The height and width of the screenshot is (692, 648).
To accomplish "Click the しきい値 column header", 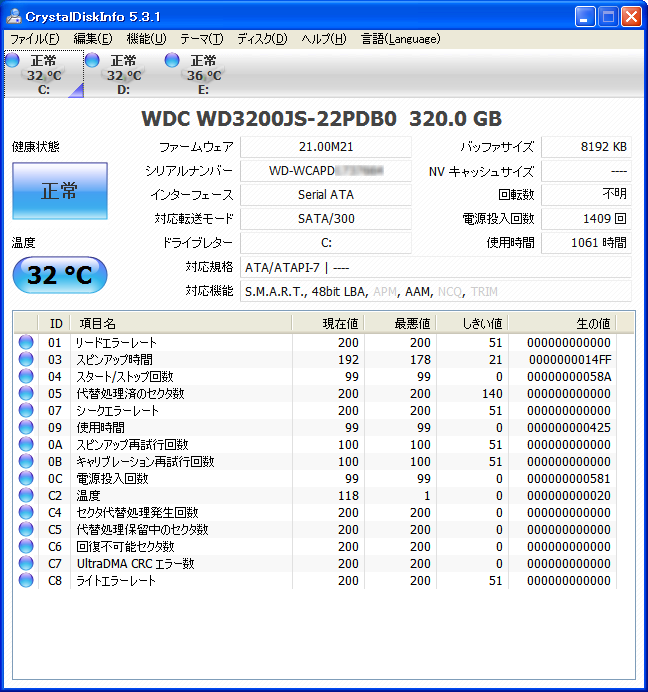I will 472,323.
